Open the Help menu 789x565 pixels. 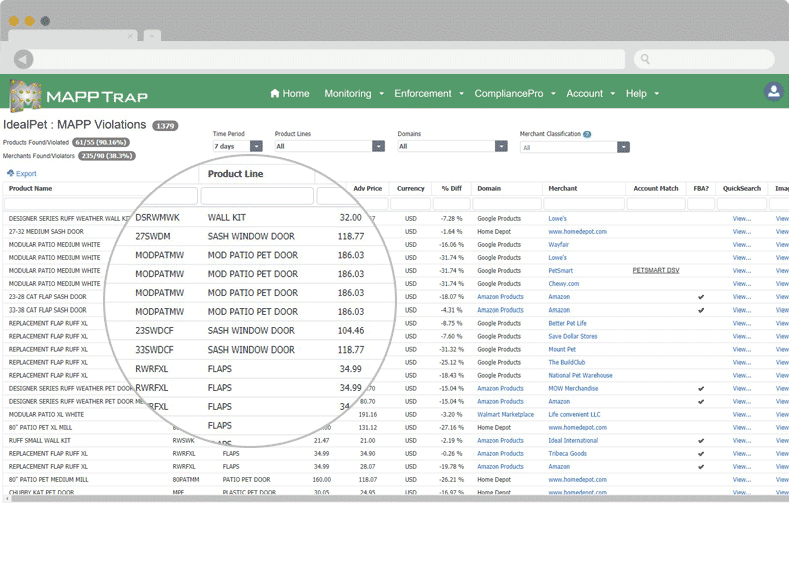pyautogui.click(x=642, y=94)
